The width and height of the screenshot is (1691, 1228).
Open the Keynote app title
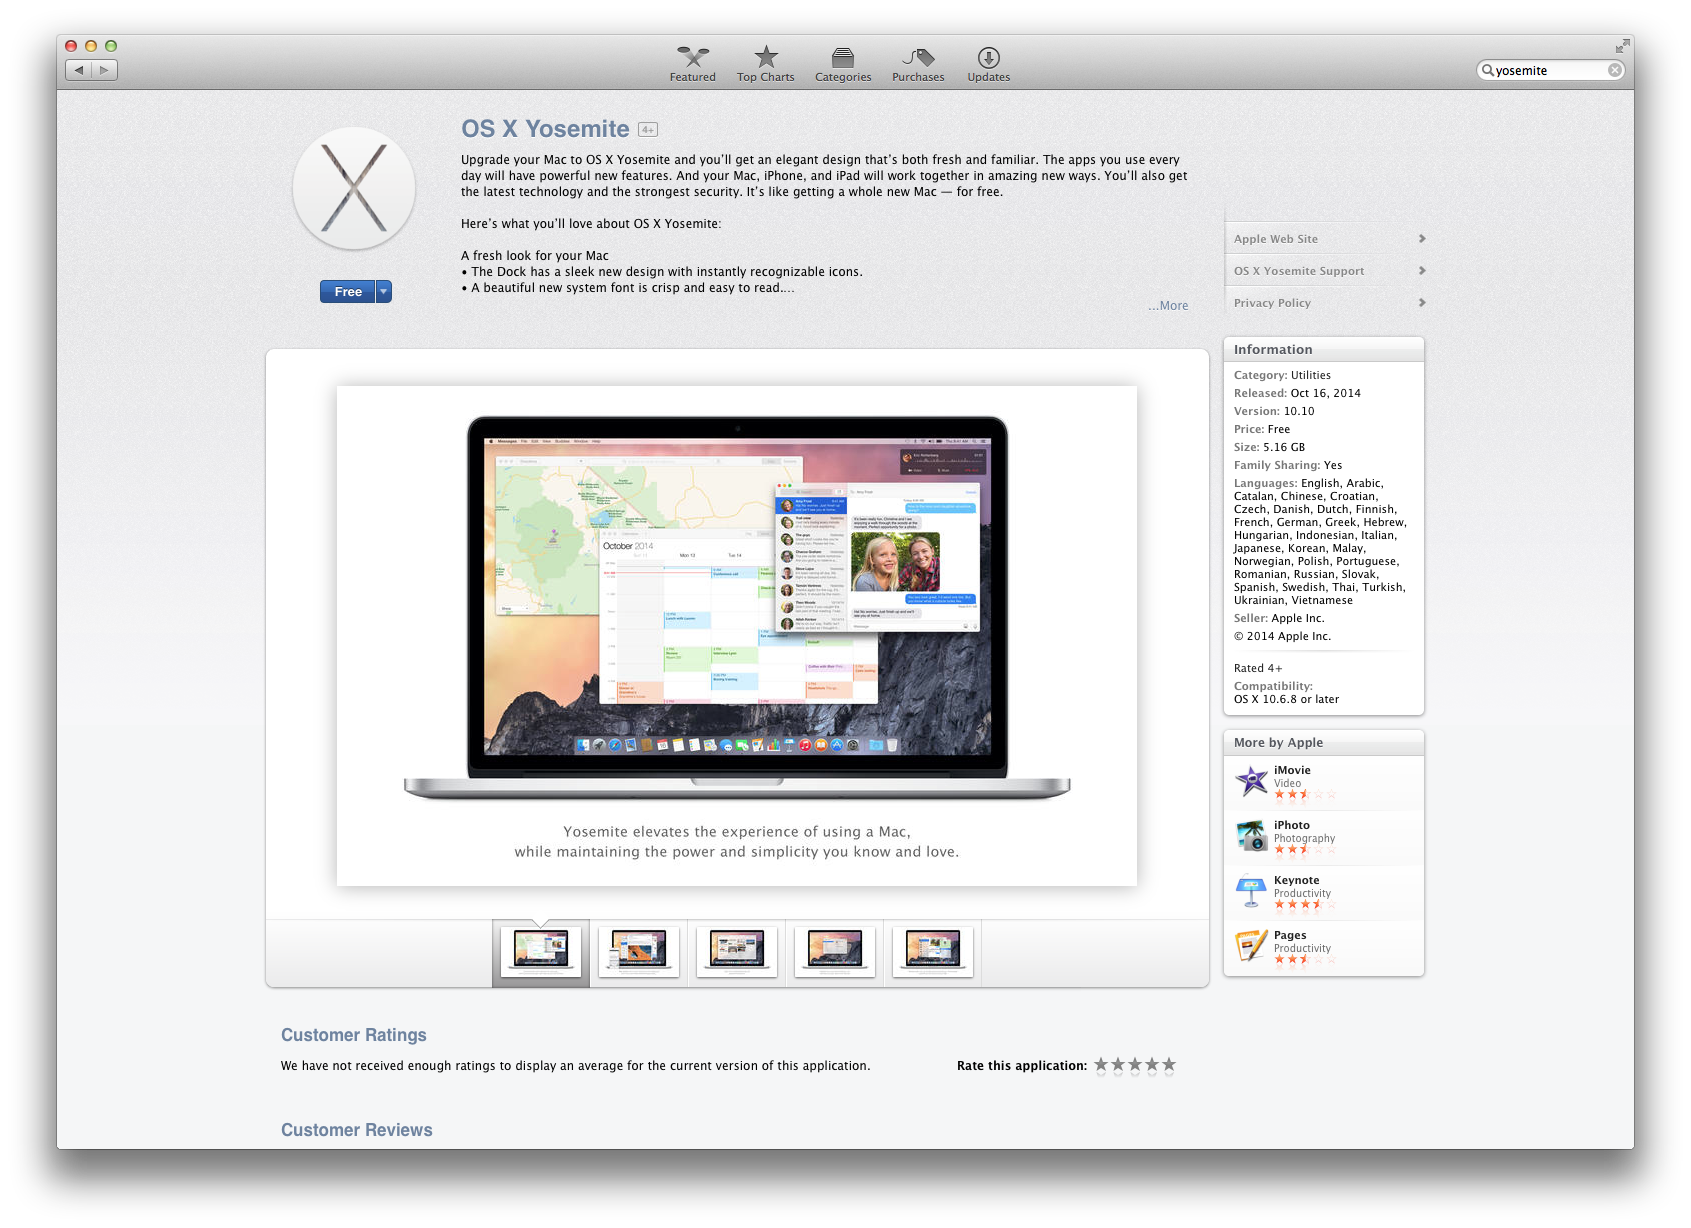[x=1297, y=880]
